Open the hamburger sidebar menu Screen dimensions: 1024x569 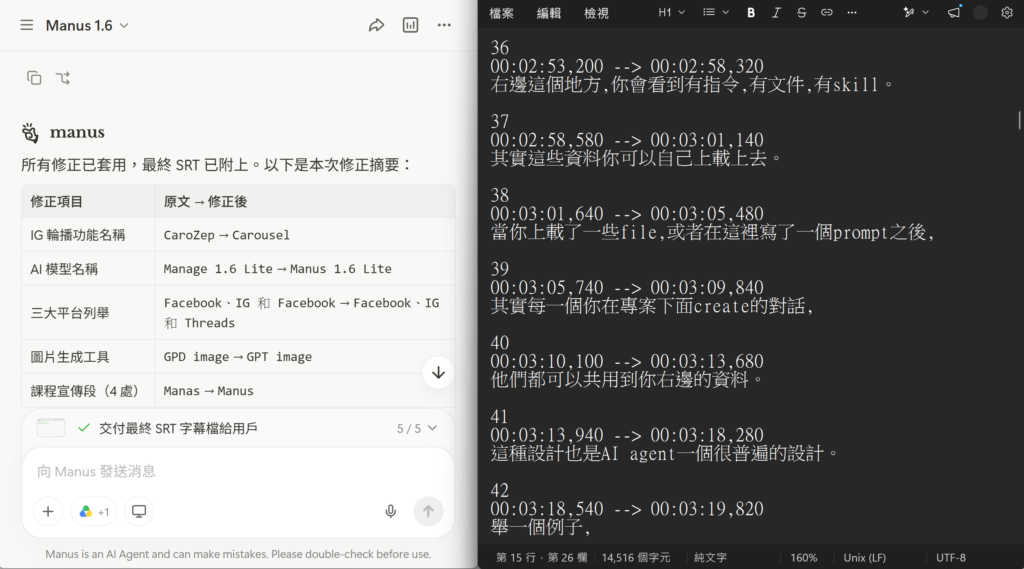tap(26, 25)
